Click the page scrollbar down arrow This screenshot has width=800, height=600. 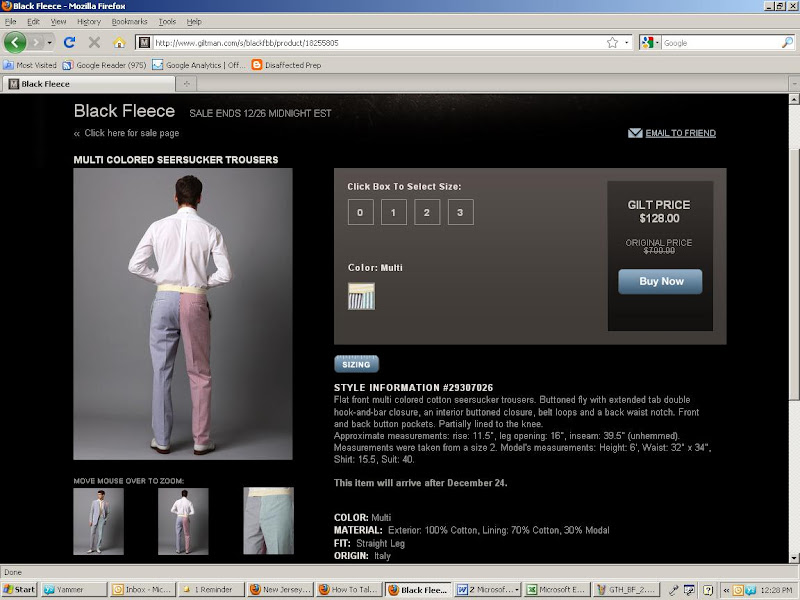coord(794,558)
